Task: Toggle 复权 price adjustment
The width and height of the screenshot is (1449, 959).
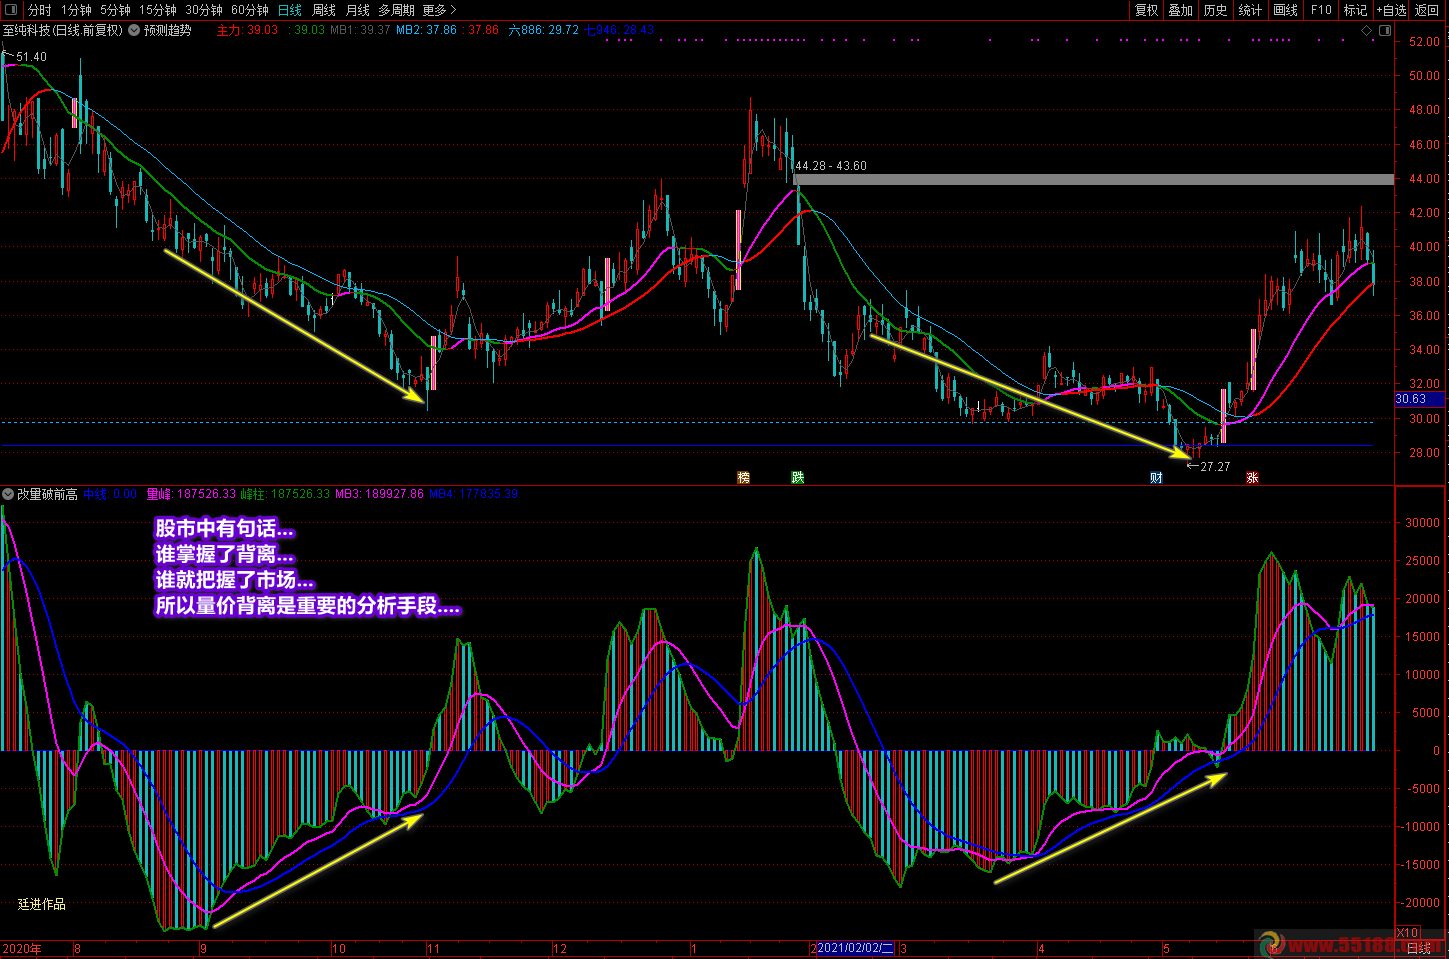Action: (1146, 10)
